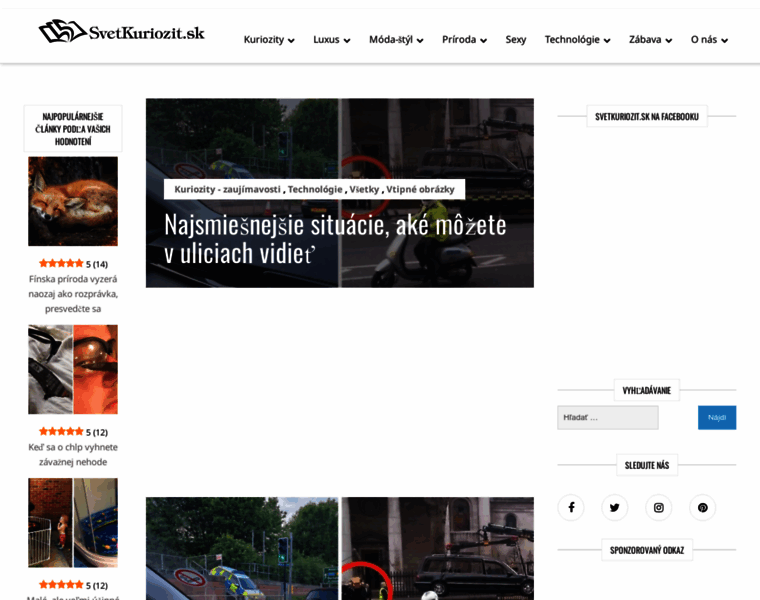Open the SvetKuriozit.sk logo homepage
This screenshot has width=760, height=600.
click(x=121, y=32)
